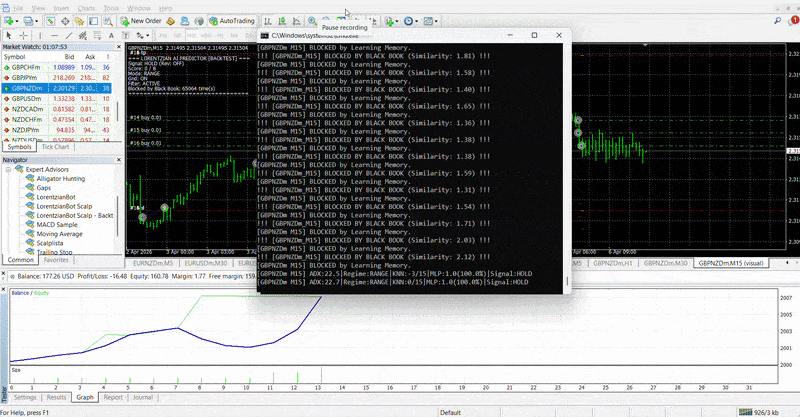Switch to the Favorites tab in Navigator
800x417 pixels.
pos(56,260)
